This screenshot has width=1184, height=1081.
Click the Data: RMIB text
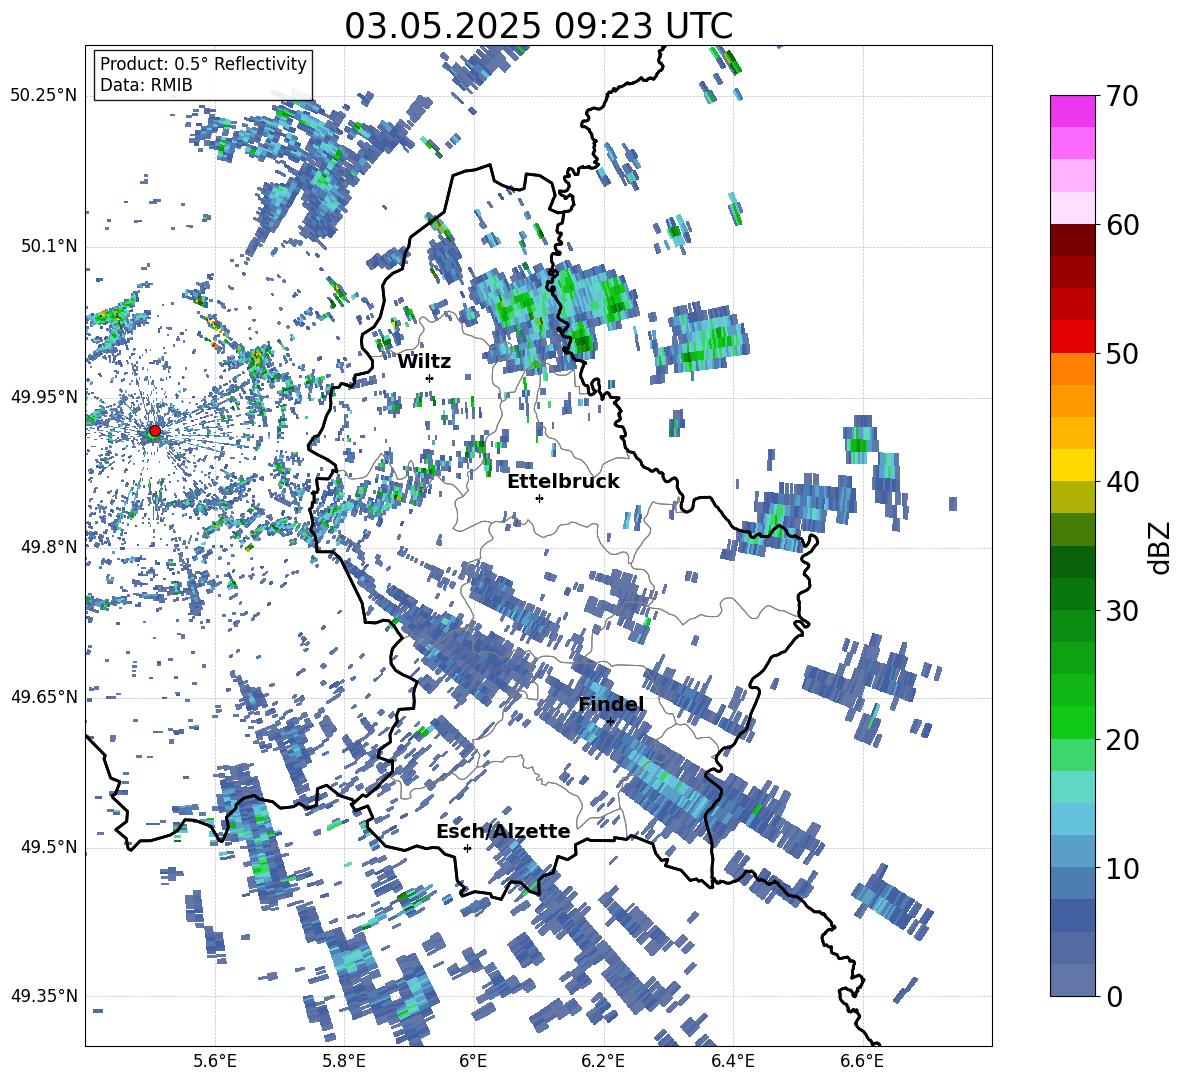pyautogui.click(x=146, y=85)
